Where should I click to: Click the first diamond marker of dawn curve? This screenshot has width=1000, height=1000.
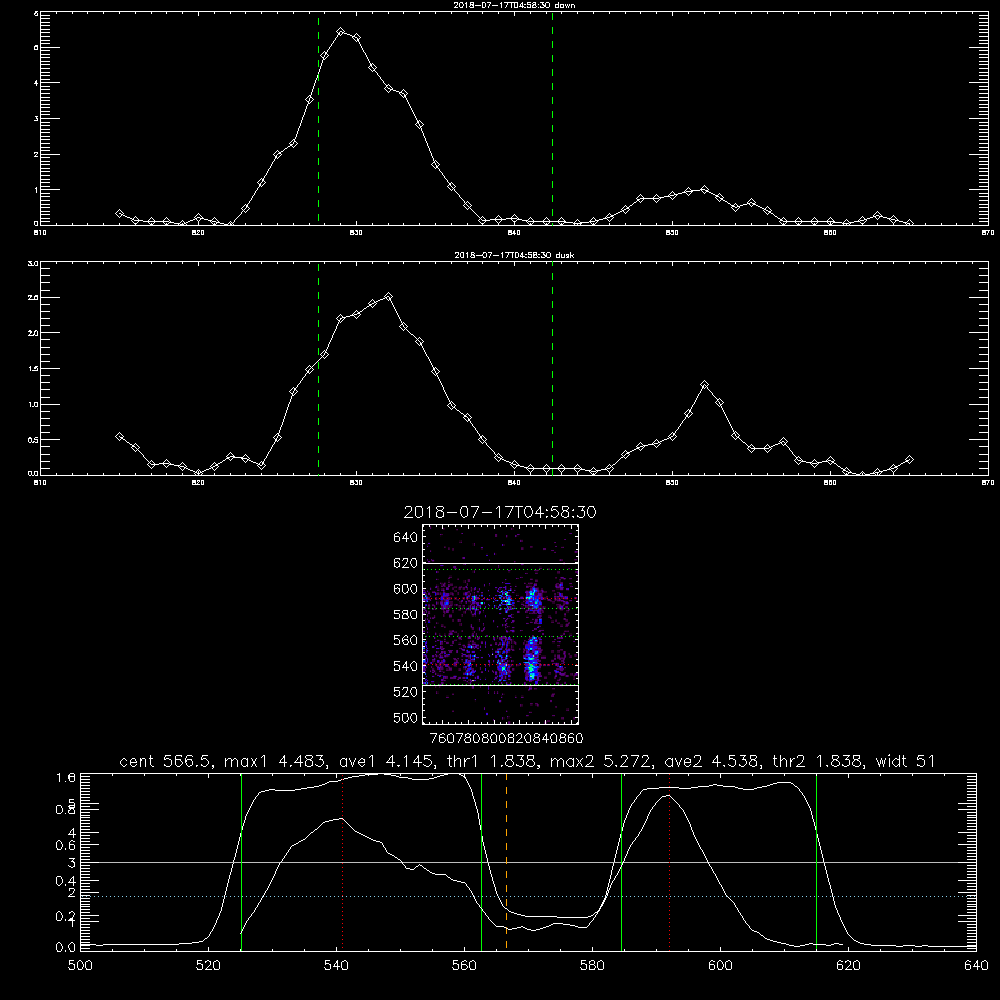tap(119, 213)
